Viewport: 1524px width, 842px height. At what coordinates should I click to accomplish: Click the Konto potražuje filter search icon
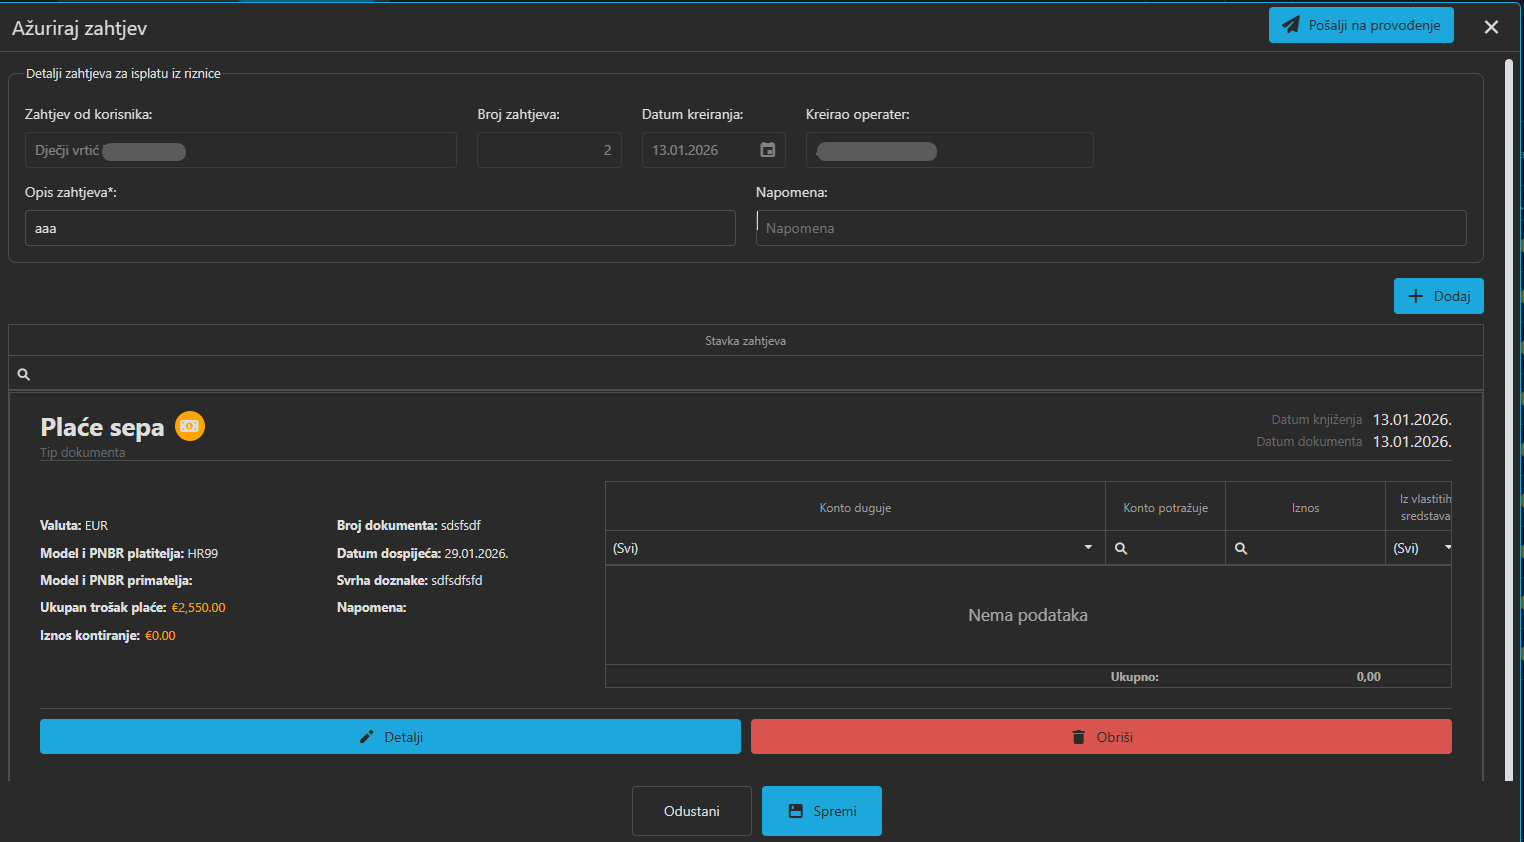pos(1121,548)
